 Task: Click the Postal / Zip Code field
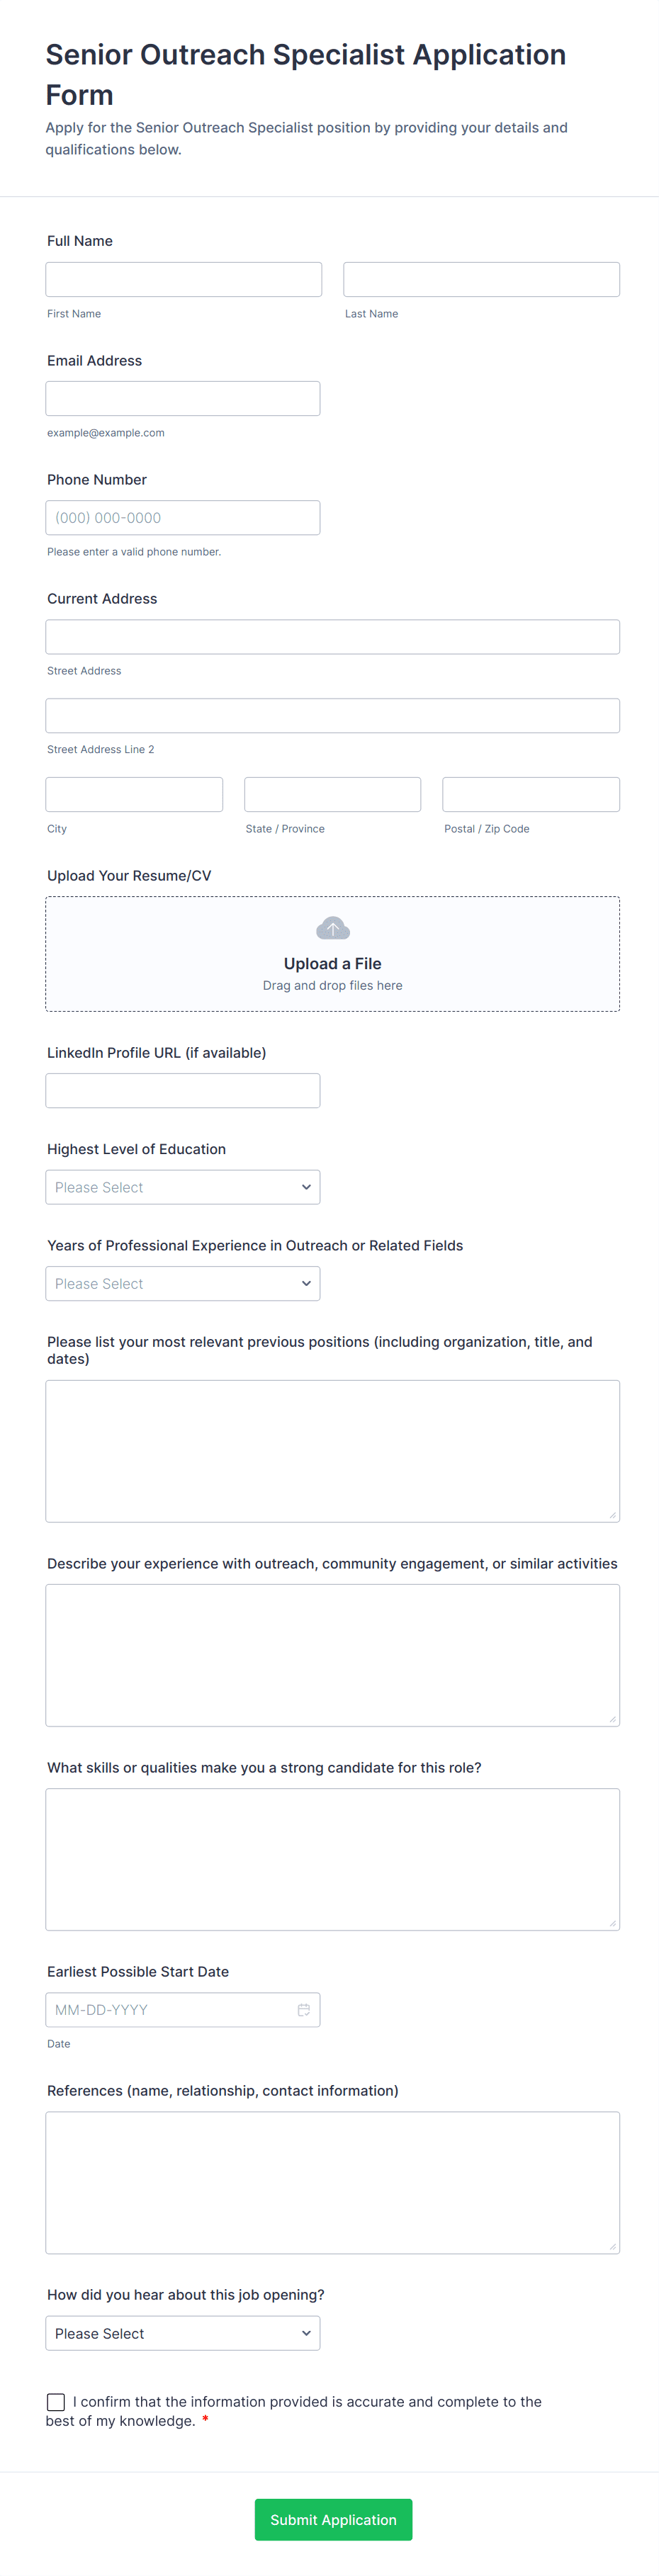530,794
